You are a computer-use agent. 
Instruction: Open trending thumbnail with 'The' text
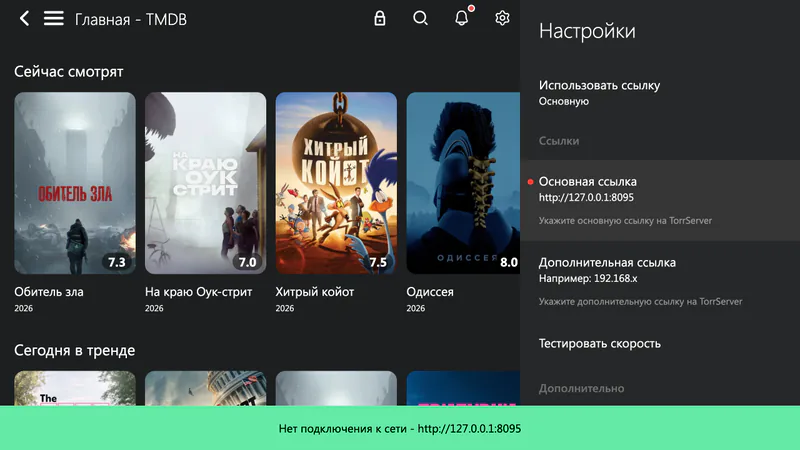[75, 388]
